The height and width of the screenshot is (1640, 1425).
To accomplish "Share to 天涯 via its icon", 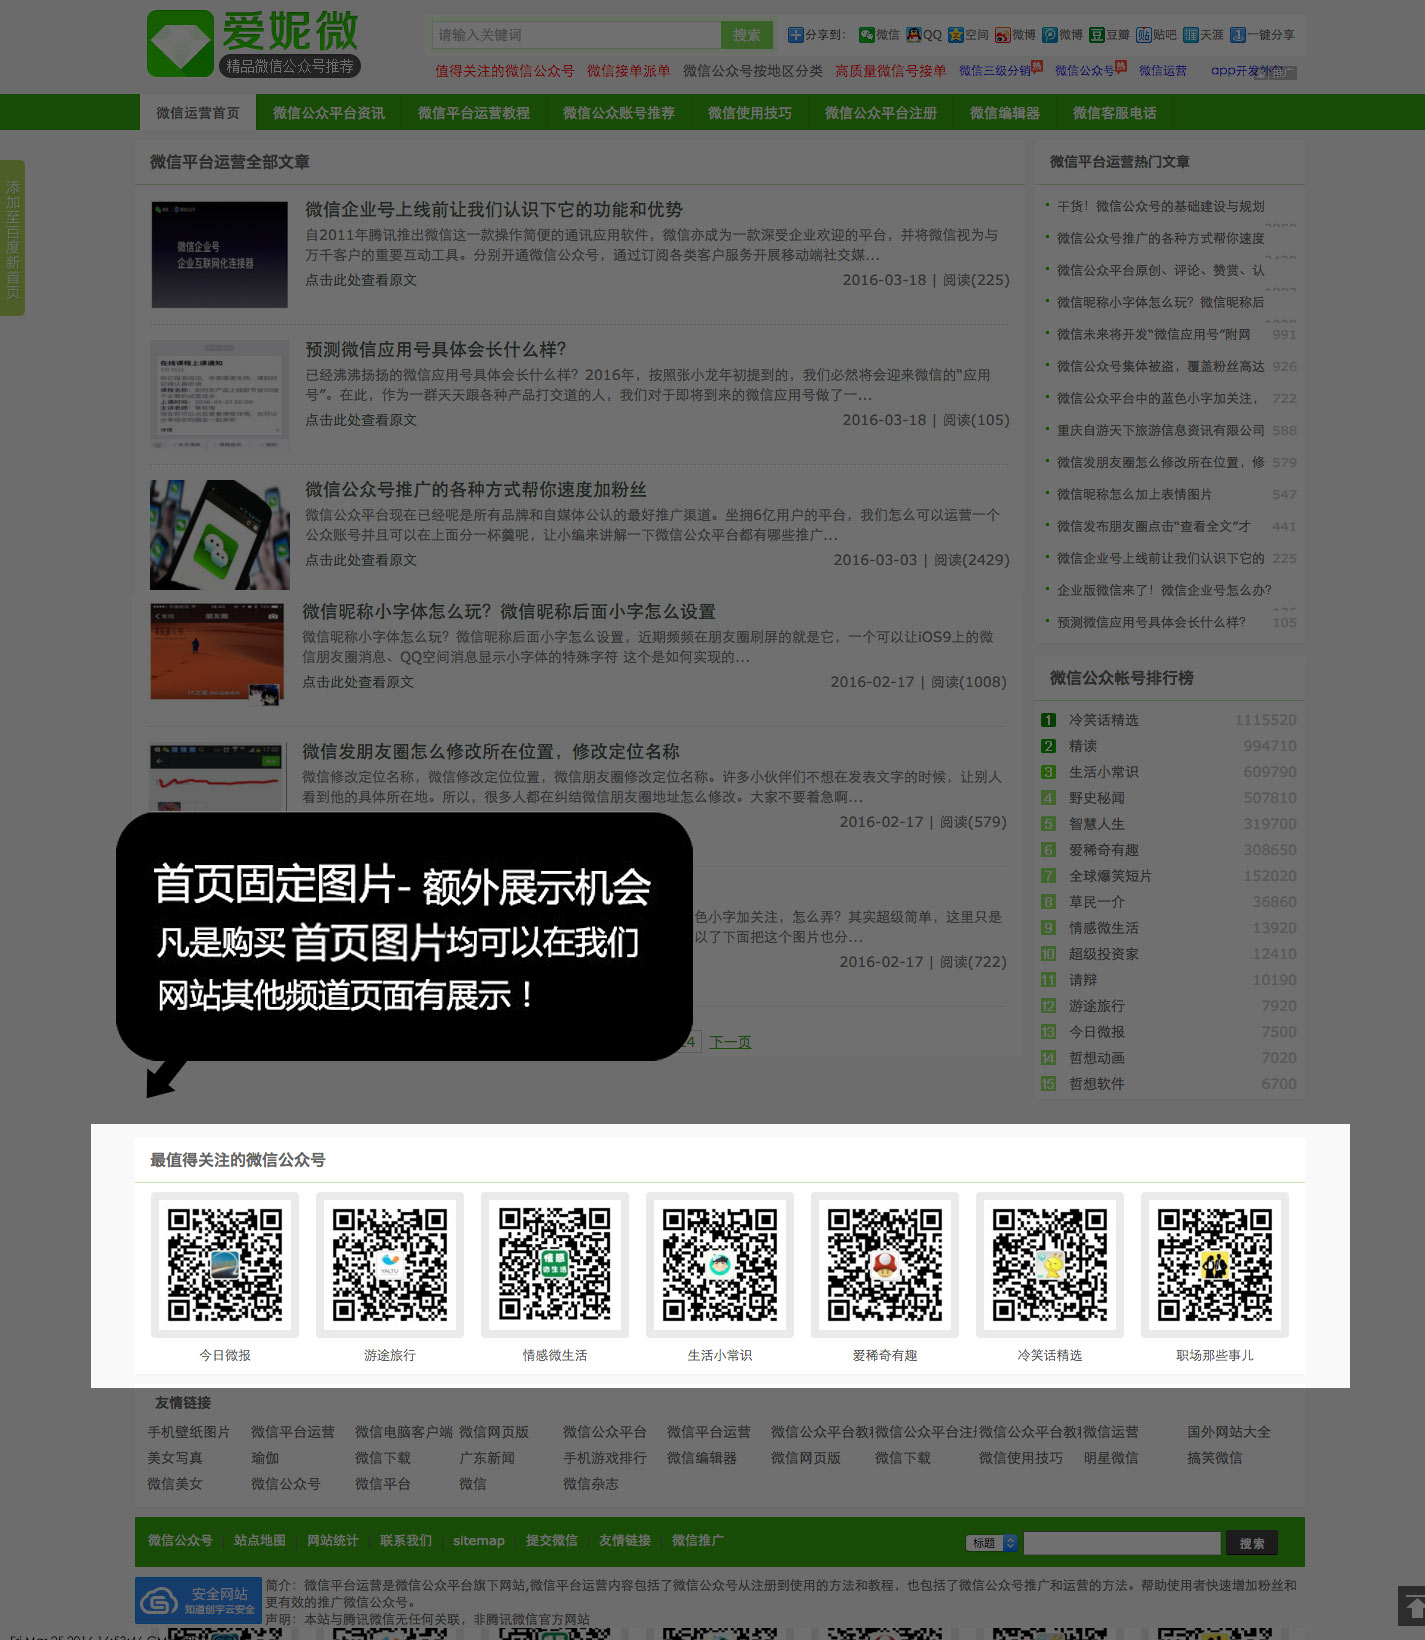I will coord(1190,35).
